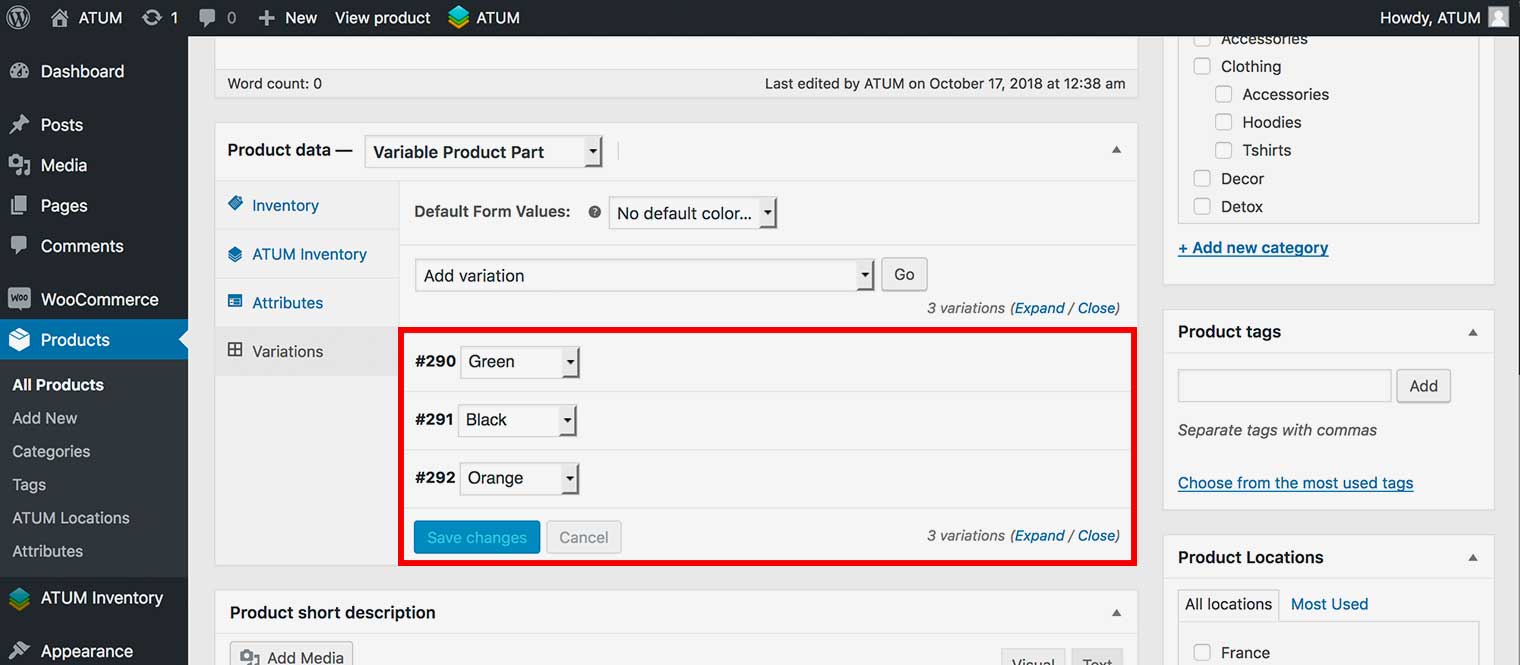Screen dimensions: 1520x665
Task: Switch to the Most Used locations tab
Action: [x=1329, y=604]
